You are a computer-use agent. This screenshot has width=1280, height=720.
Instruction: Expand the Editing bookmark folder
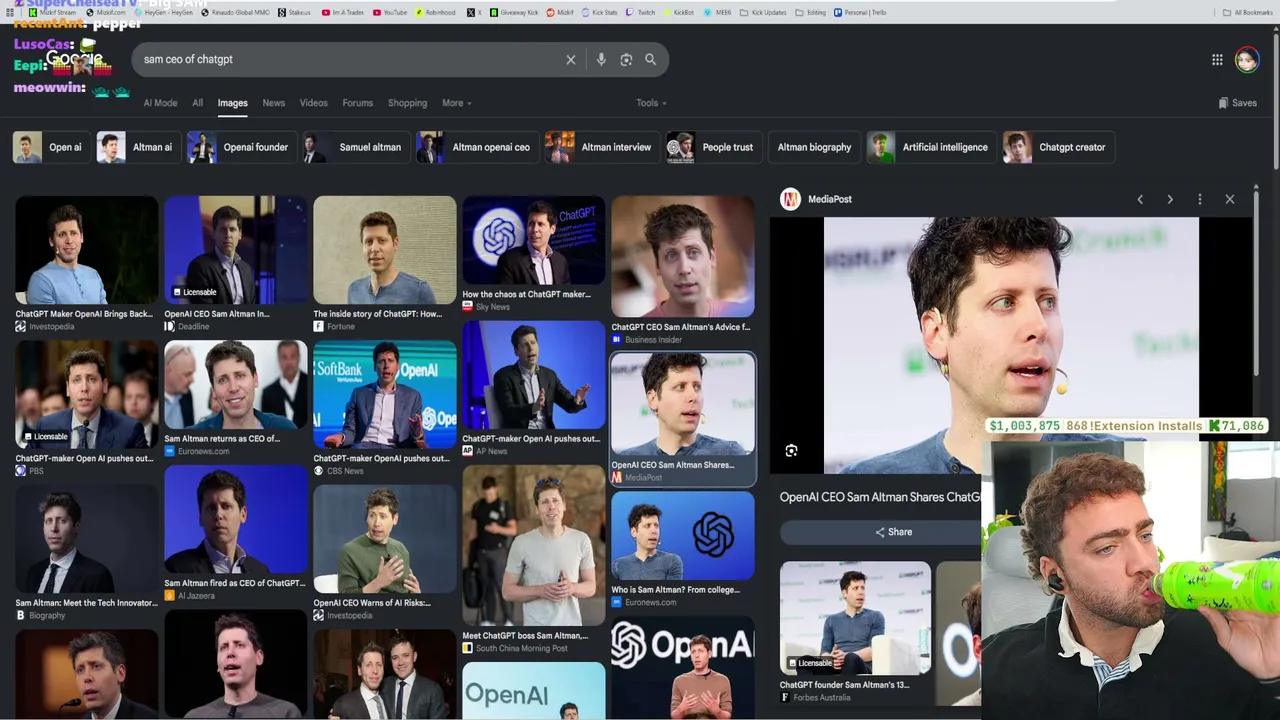pos(811,13)
